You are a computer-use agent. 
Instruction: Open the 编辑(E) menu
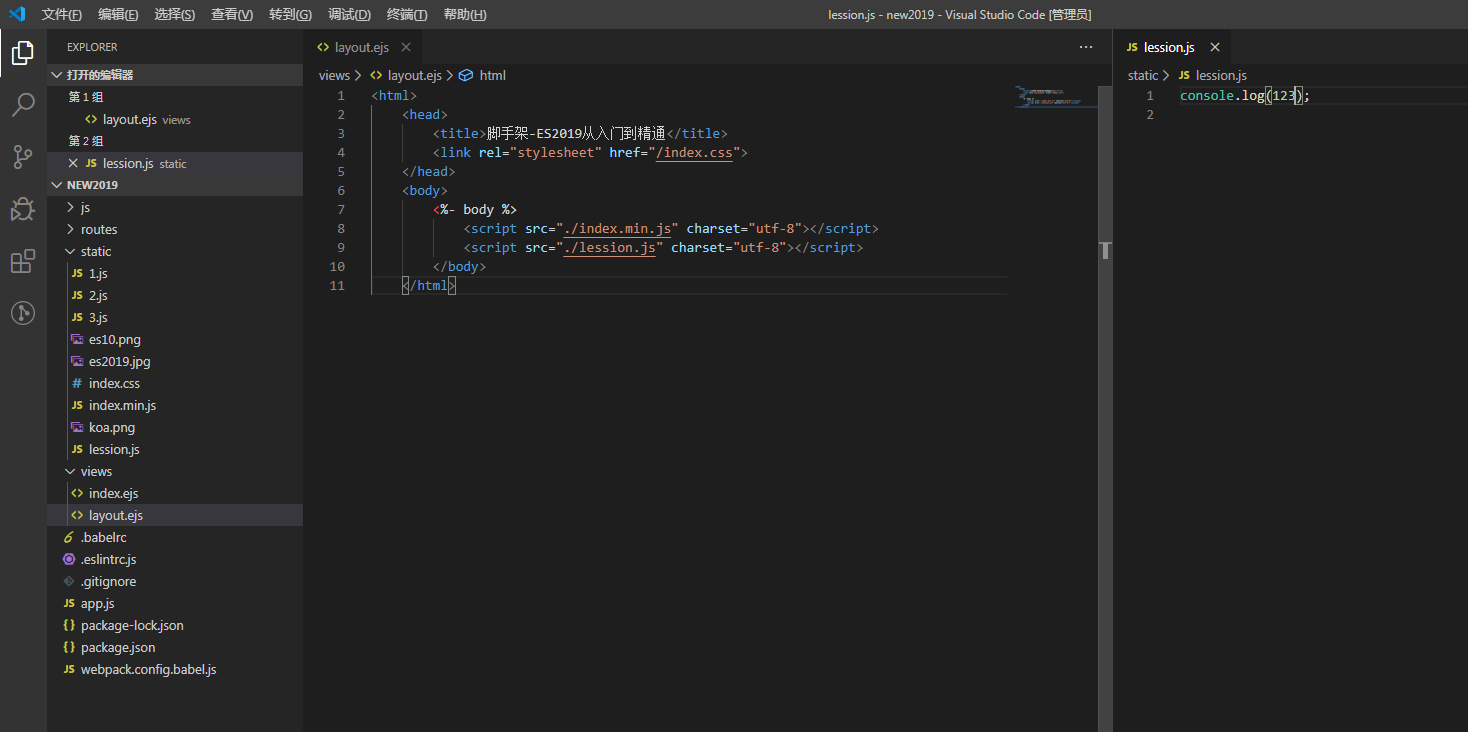[119, 14]
